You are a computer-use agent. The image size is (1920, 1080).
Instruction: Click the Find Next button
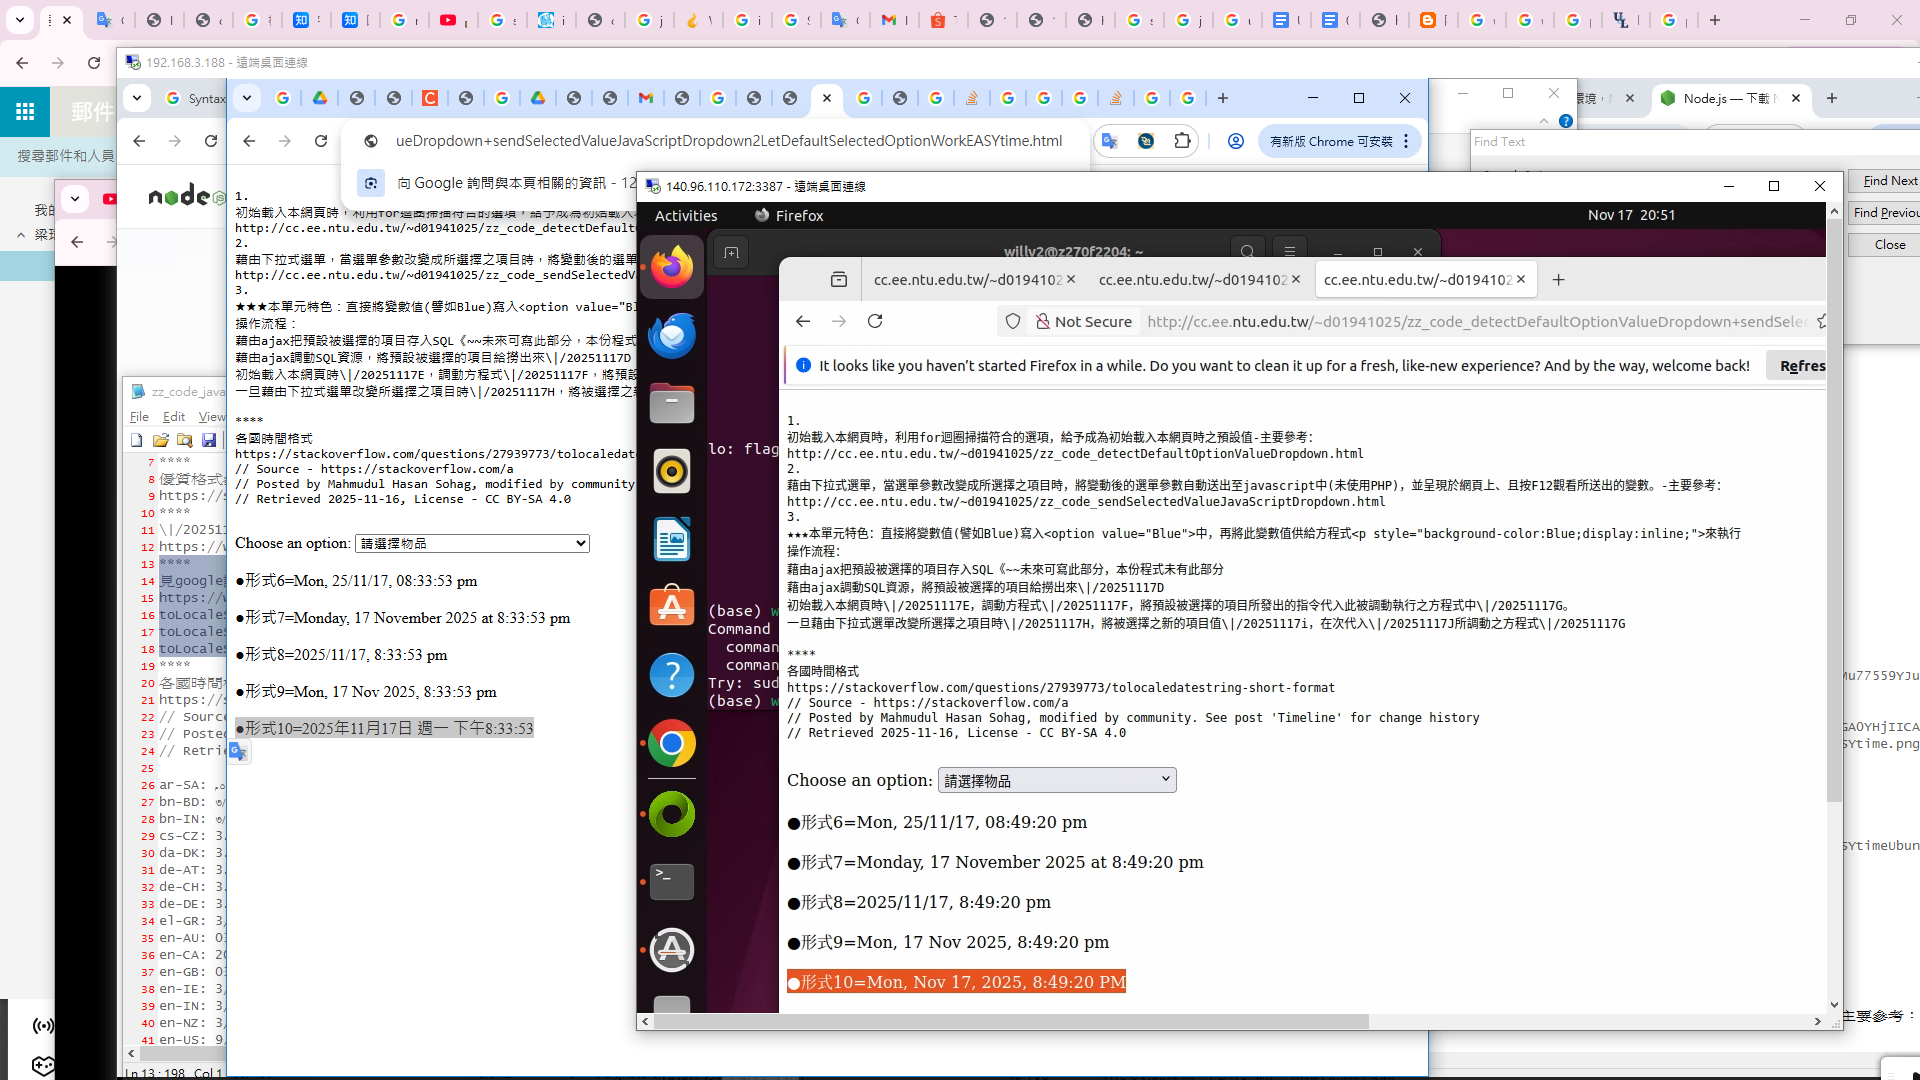pos(1889,181)
